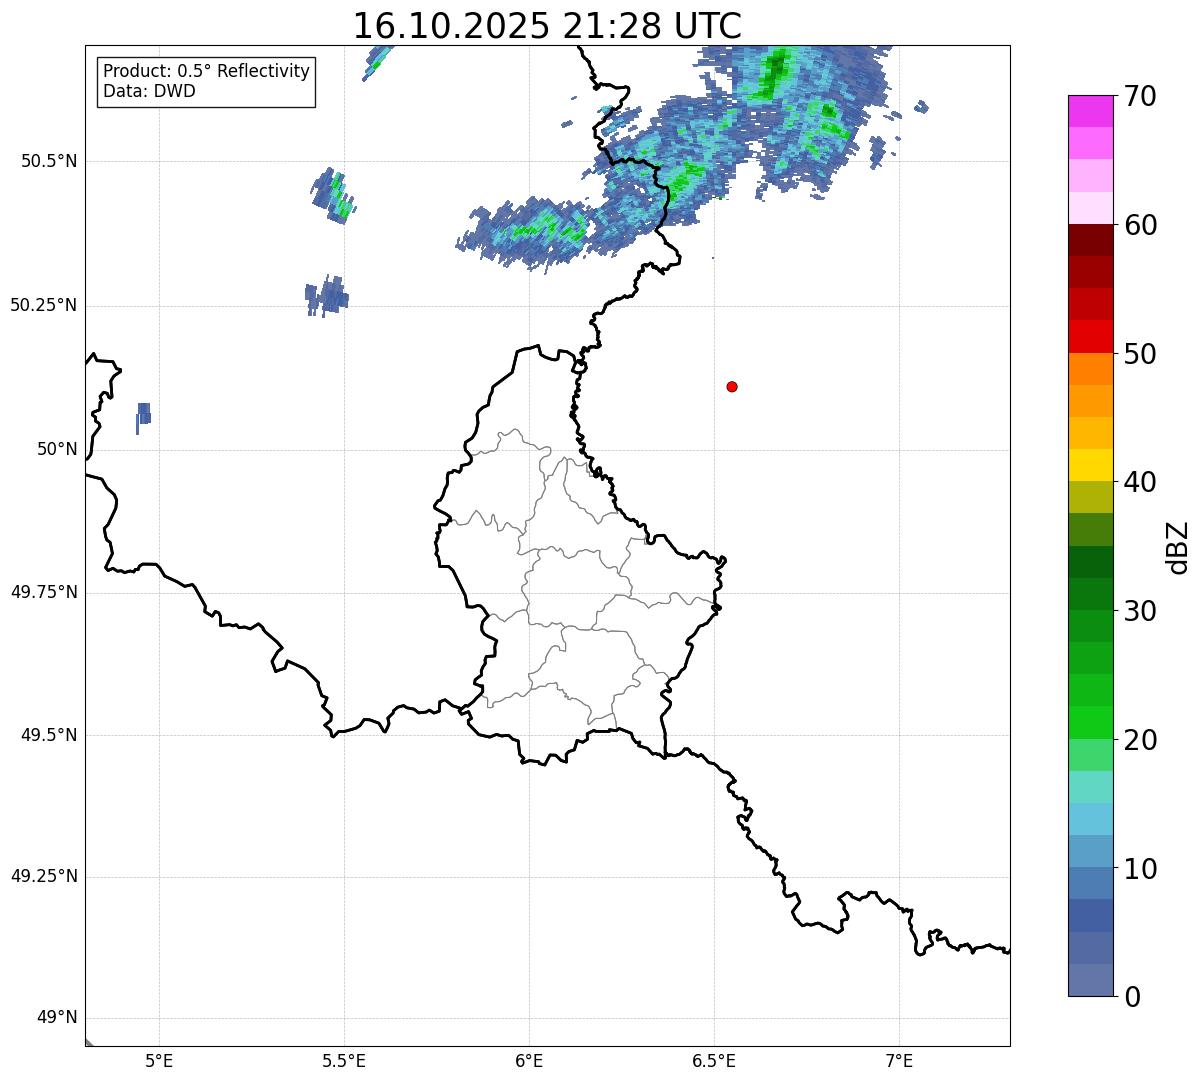The height and width of the screenshot is (1081, 1202).
Task: Click the map title showing 21:28 UTC
Action: pos(547,26)
